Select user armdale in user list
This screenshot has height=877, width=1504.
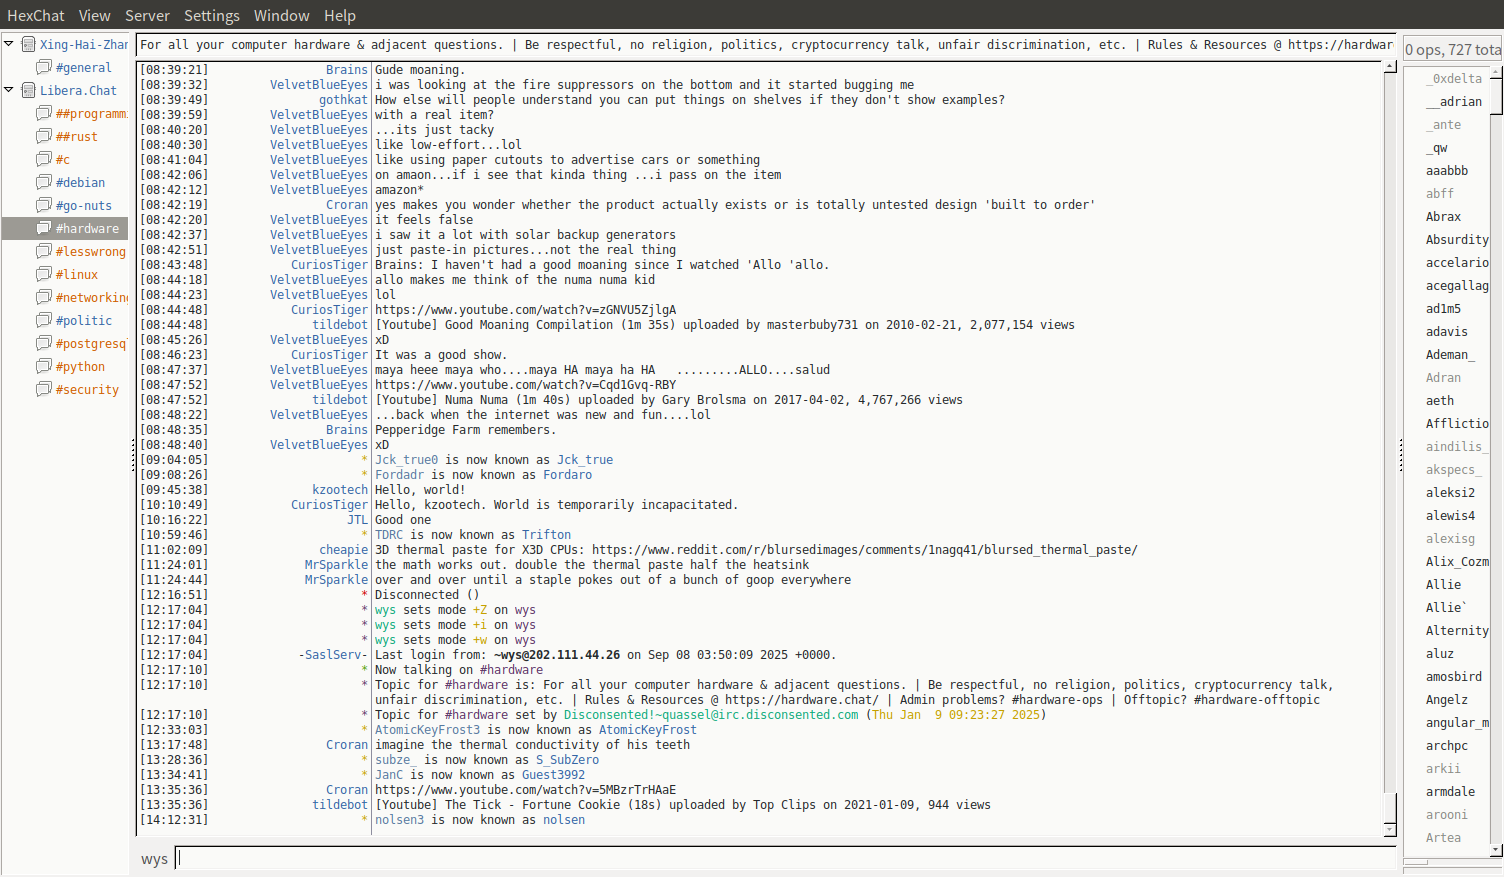[1450, 791]
